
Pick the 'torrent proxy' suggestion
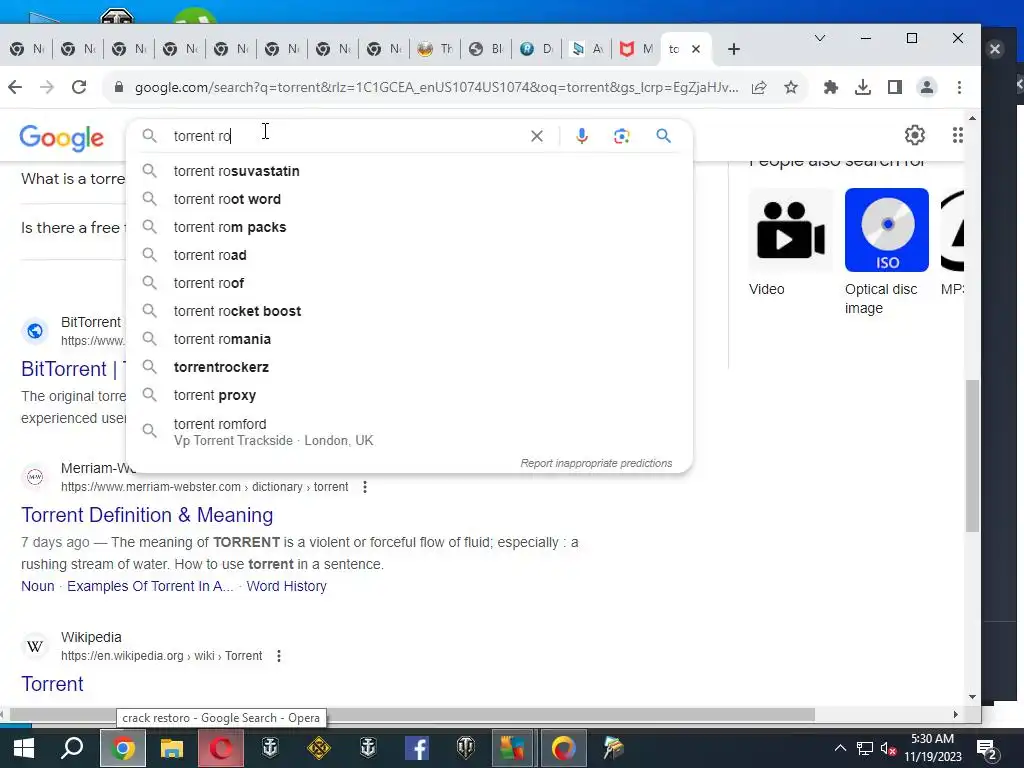point(409,396)
